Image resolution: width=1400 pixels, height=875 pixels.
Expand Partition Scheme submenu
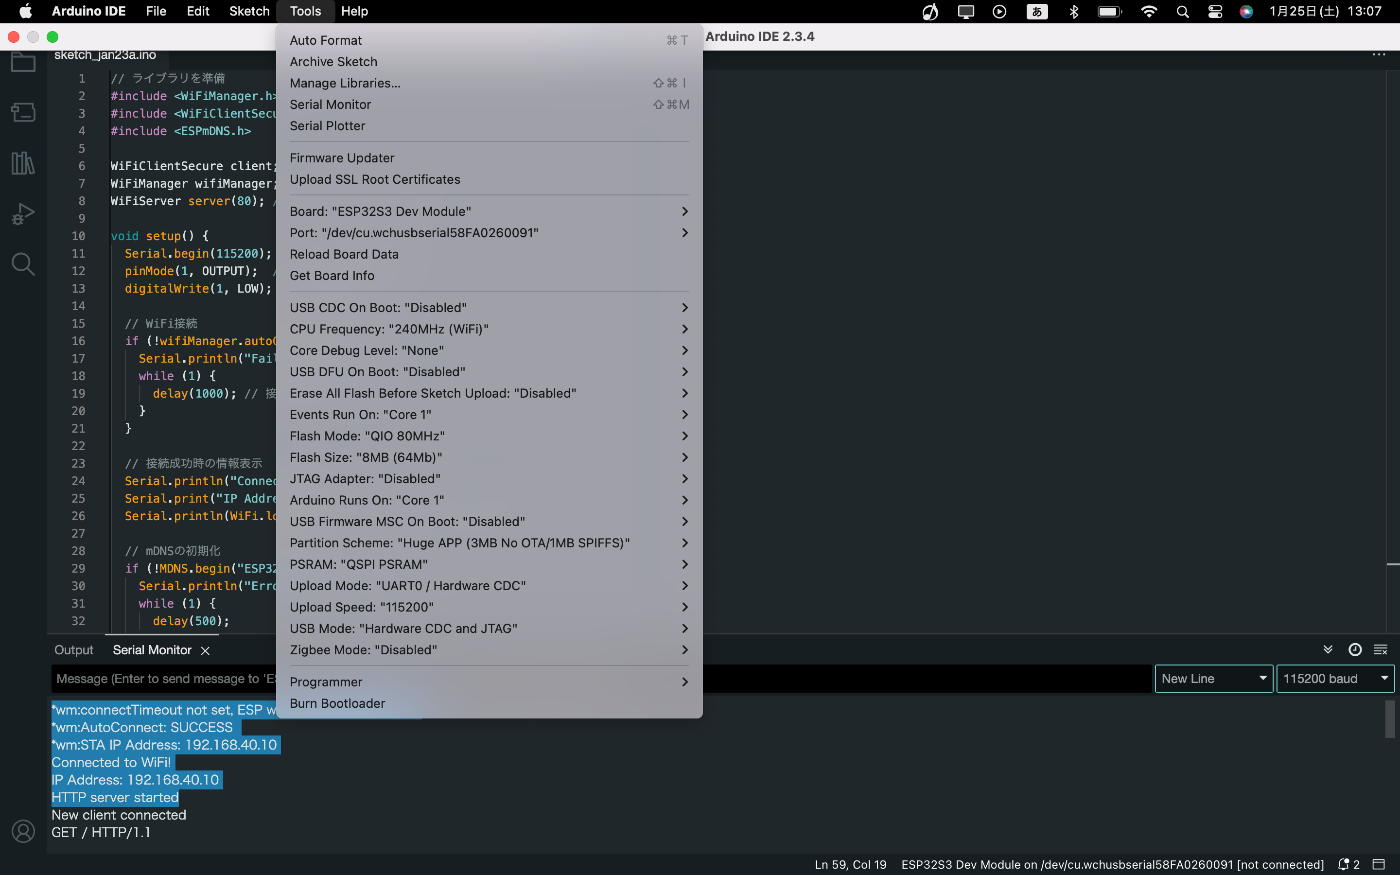[x=489, y=543]
